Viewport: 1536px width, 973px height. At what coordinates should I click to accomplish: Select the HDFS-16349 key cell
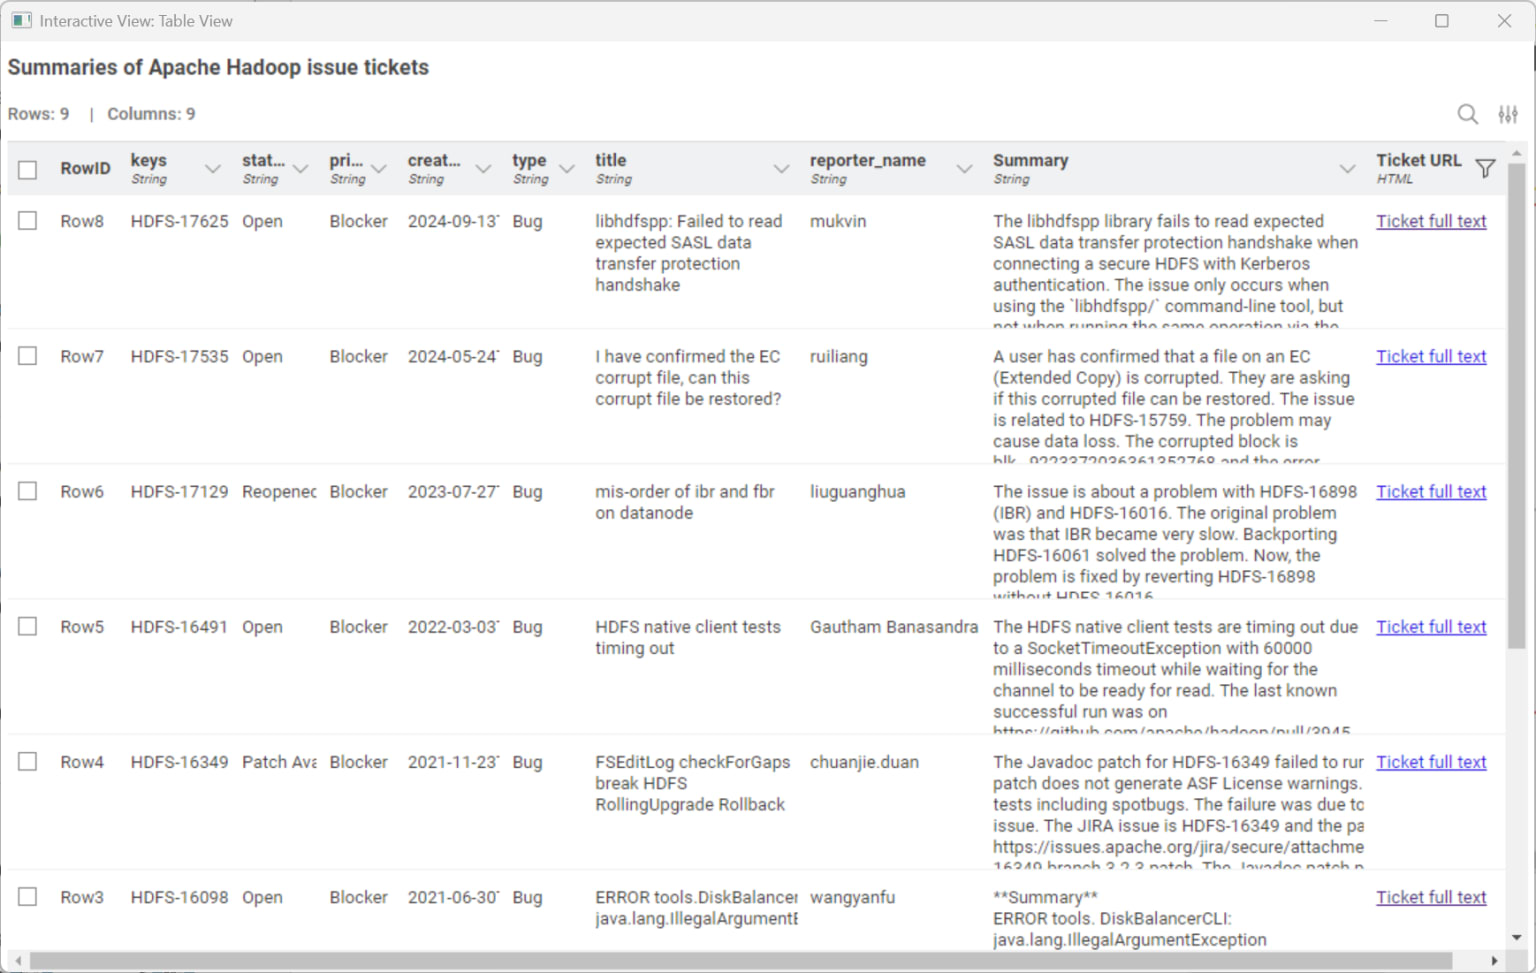(x=179, y=761)
